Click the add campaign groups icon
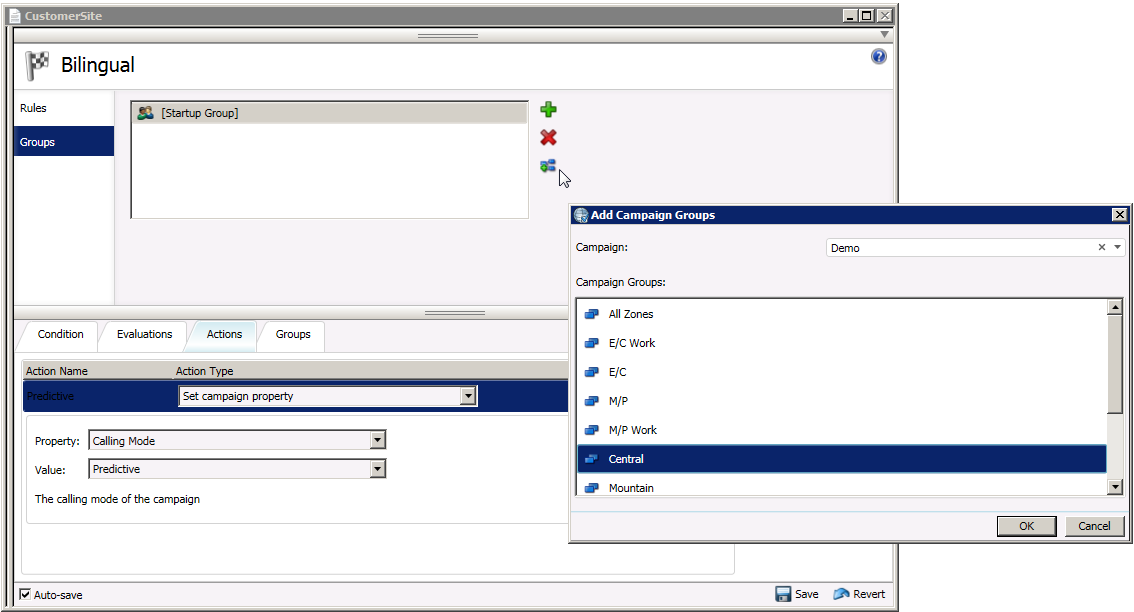This screenshot has width=1134, height=612. point(548,167)
